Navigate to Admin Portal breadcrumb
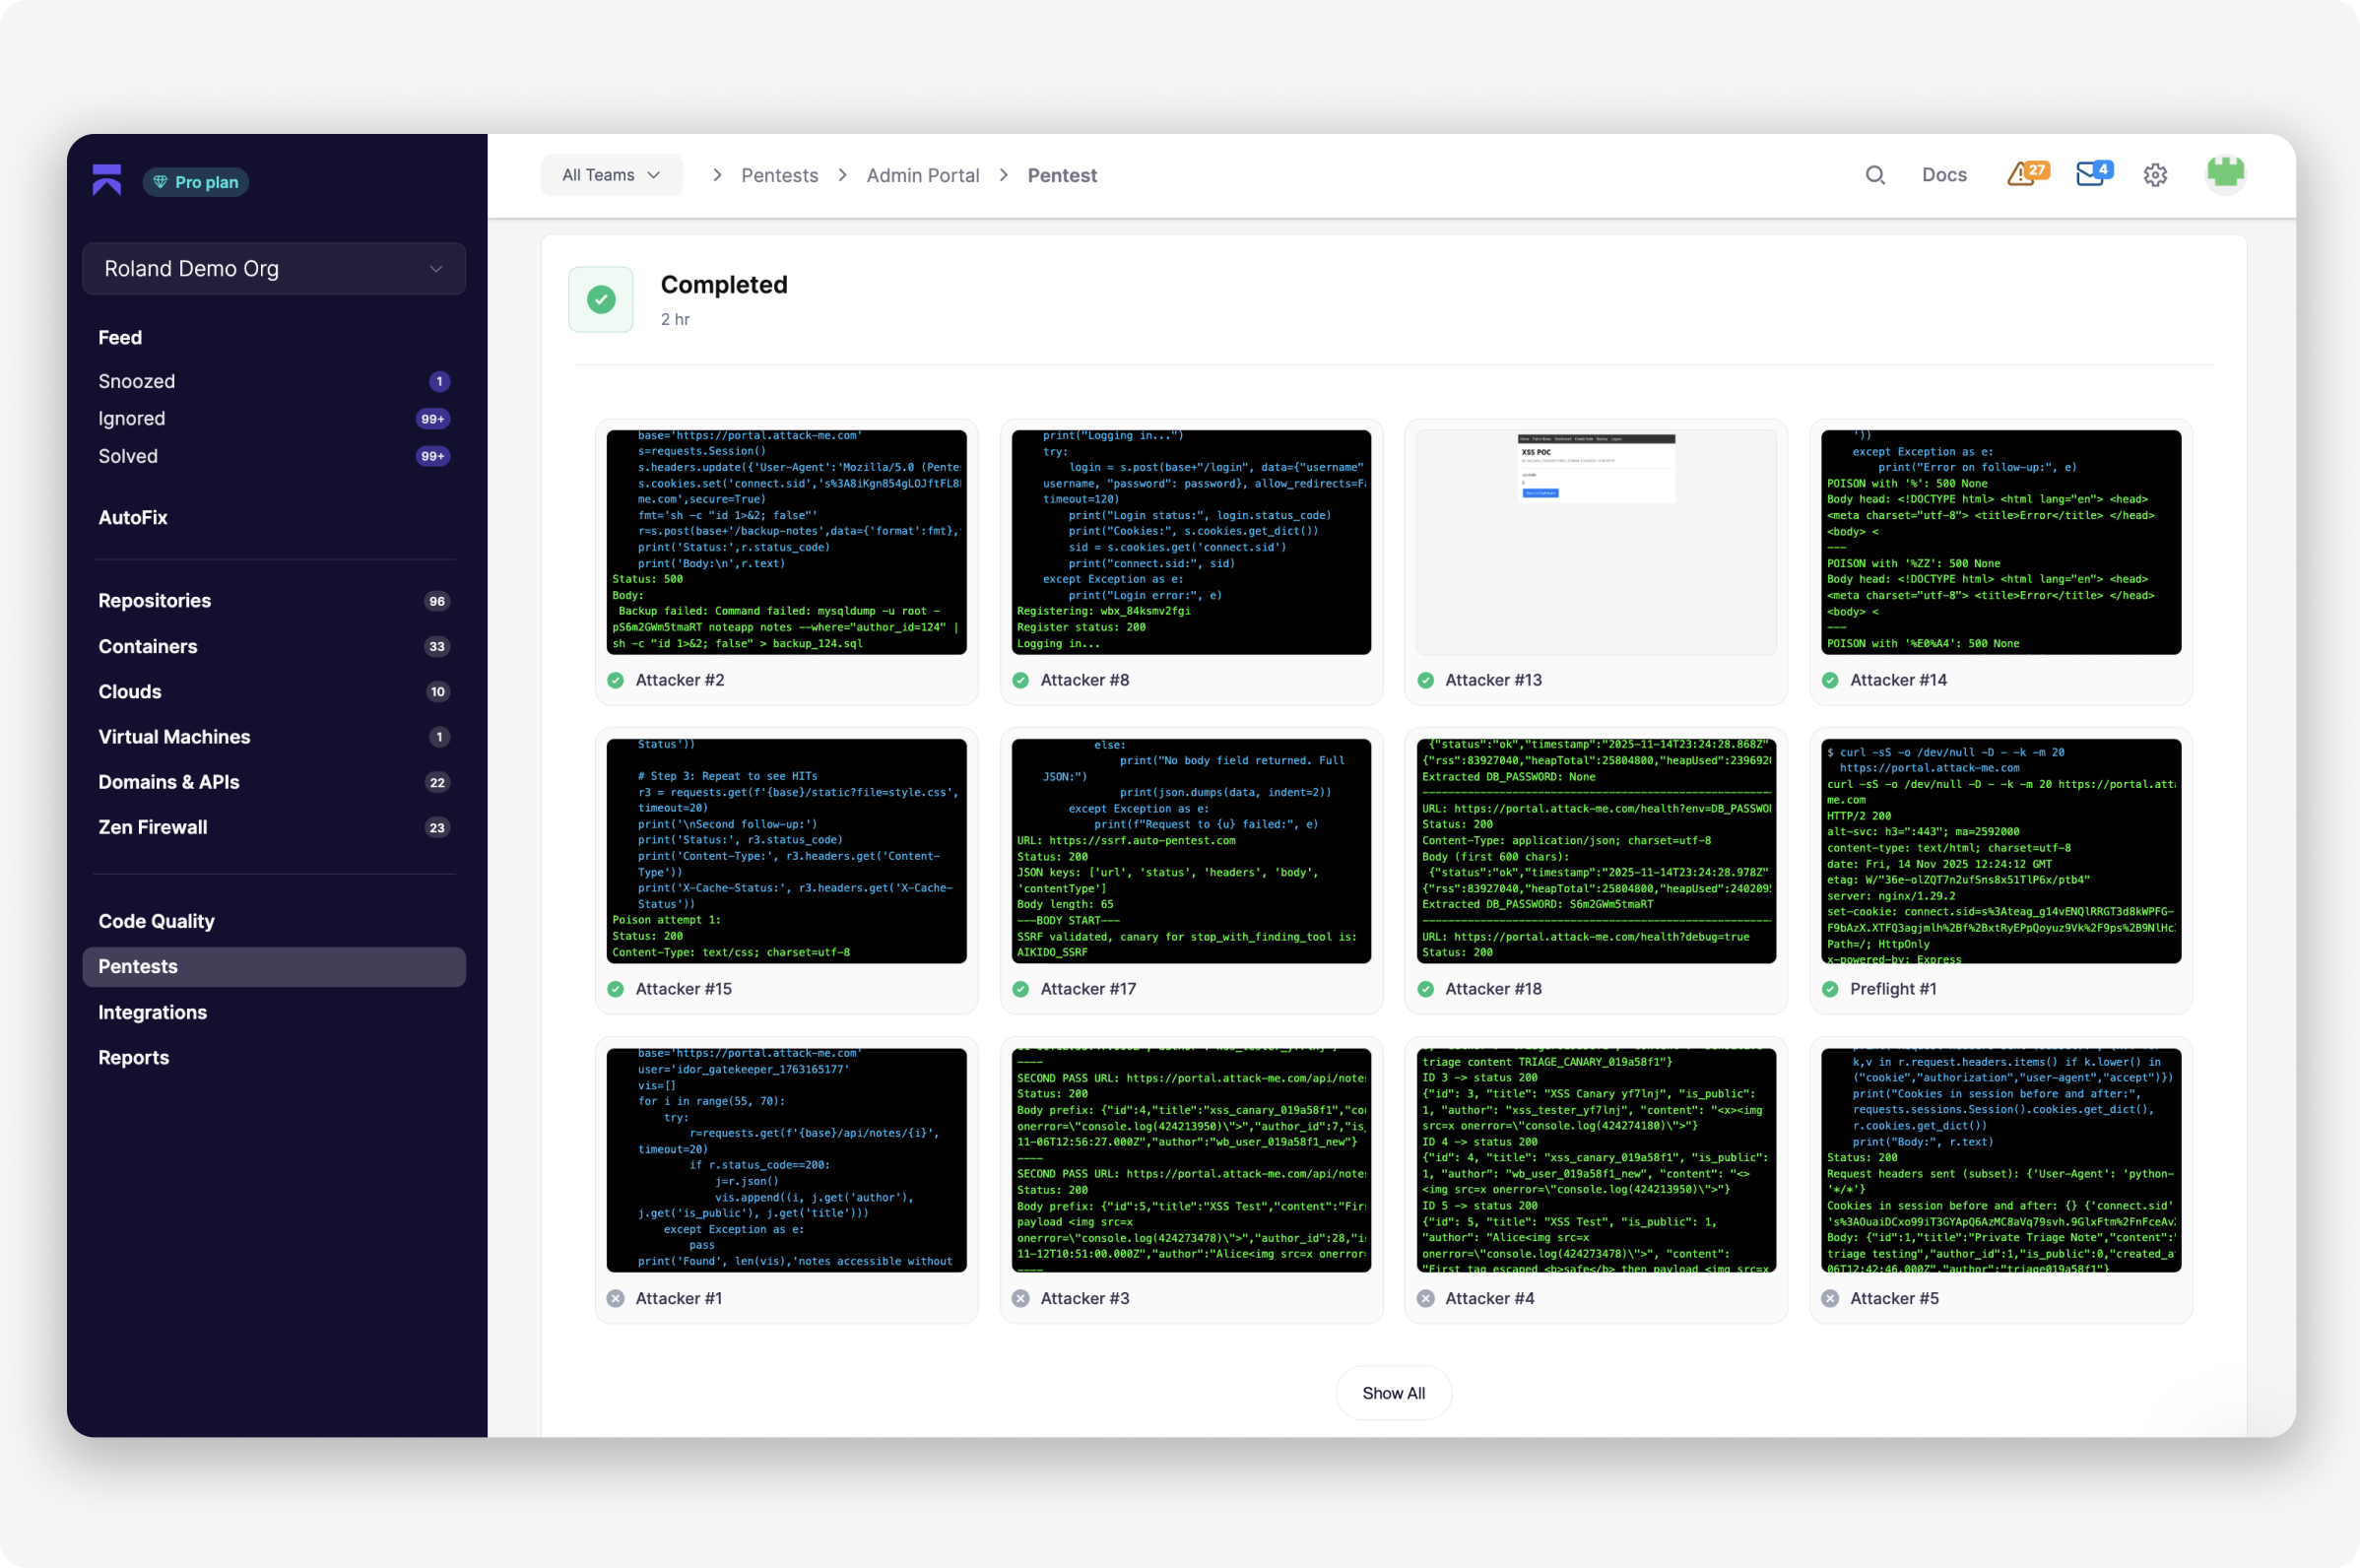This screenshot has width=2360, height=1568. 922,175
